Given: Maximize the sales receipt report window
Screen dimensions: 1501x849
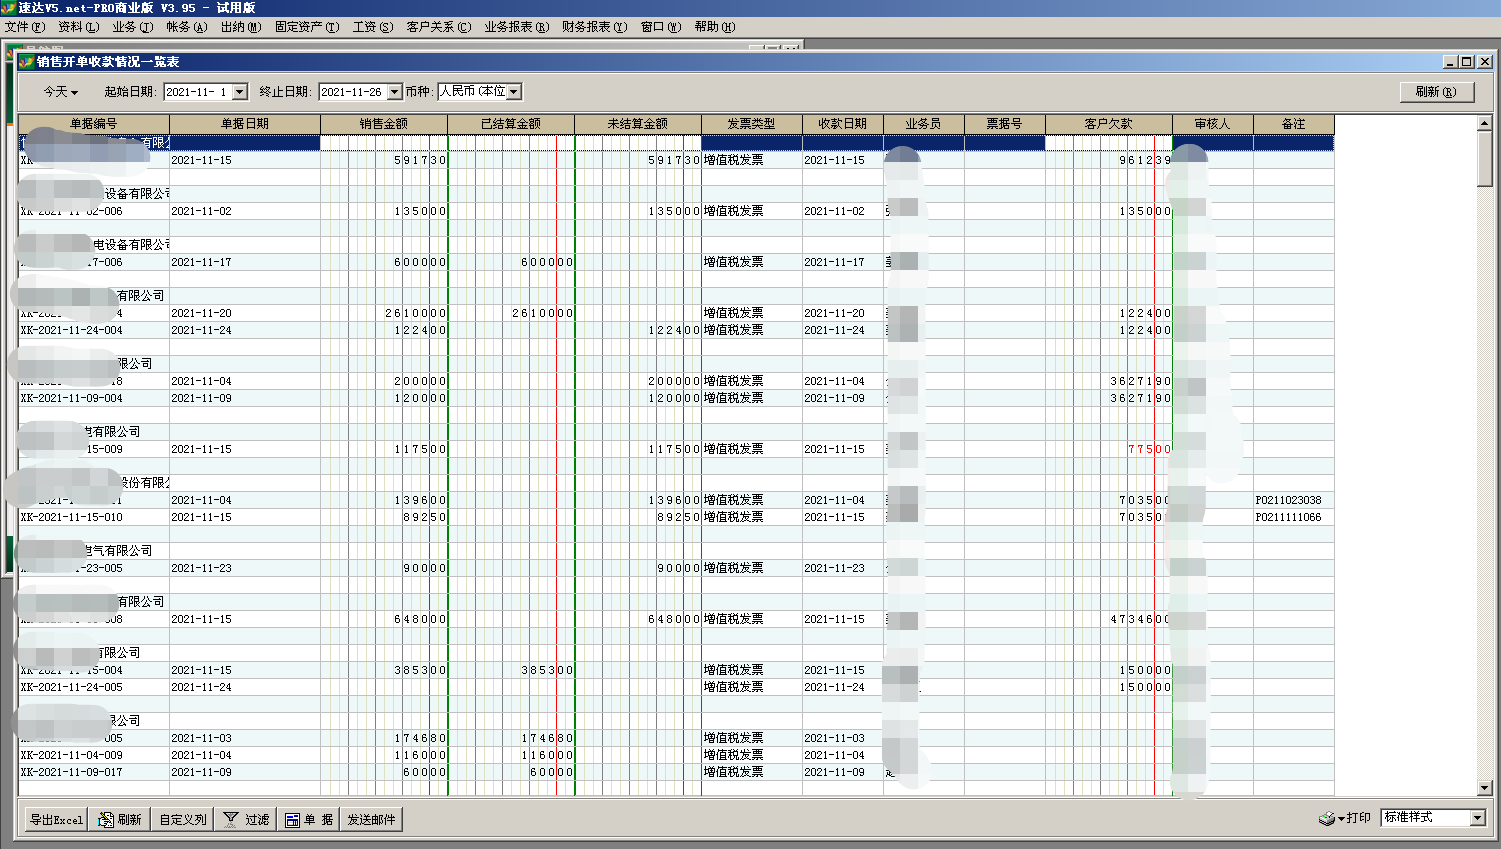Looking at the screenshot, I should 1467,62.
